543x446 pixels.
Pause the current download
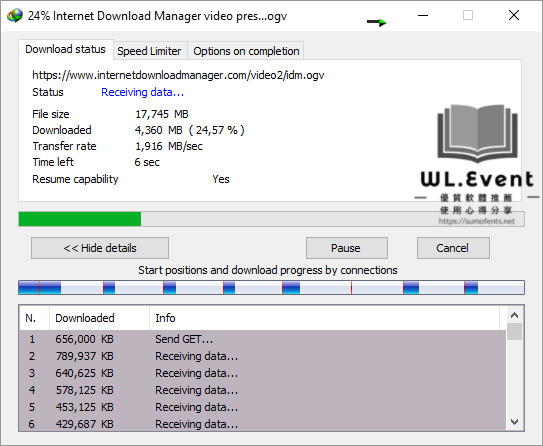(347, 248)
